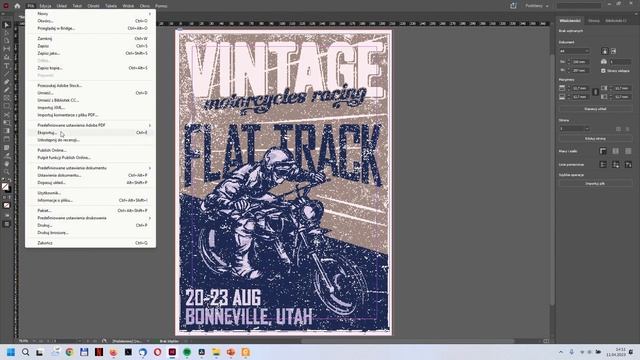This screenshot has width=640, height=360.
Task: Click the horizontal scrollbar below canvas
Action: tap(408, 341)
